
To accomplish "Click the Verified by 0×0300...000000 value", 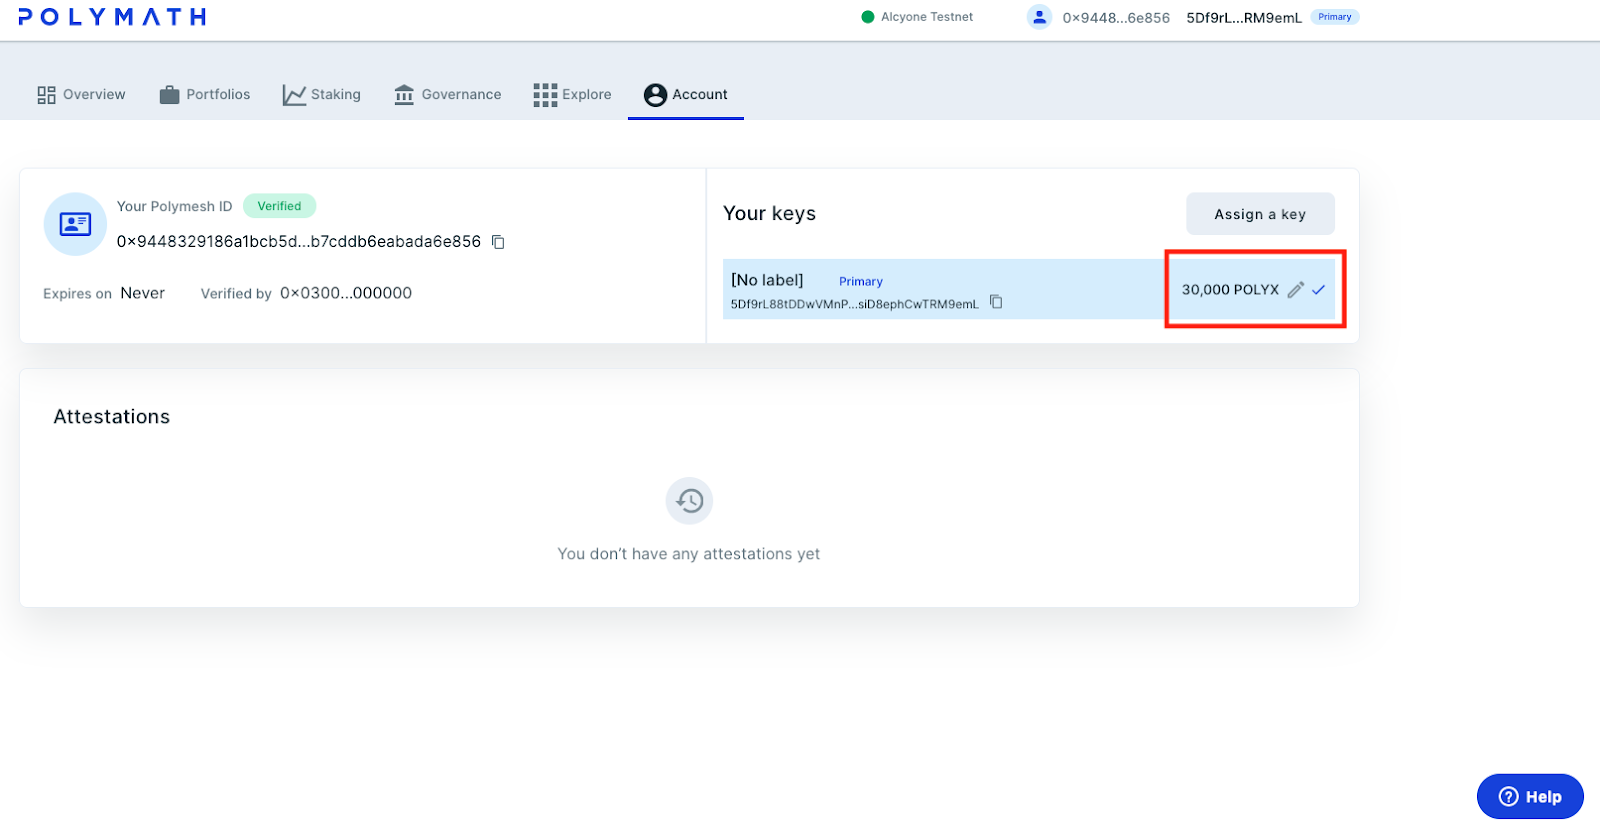I will pos(346,293).
